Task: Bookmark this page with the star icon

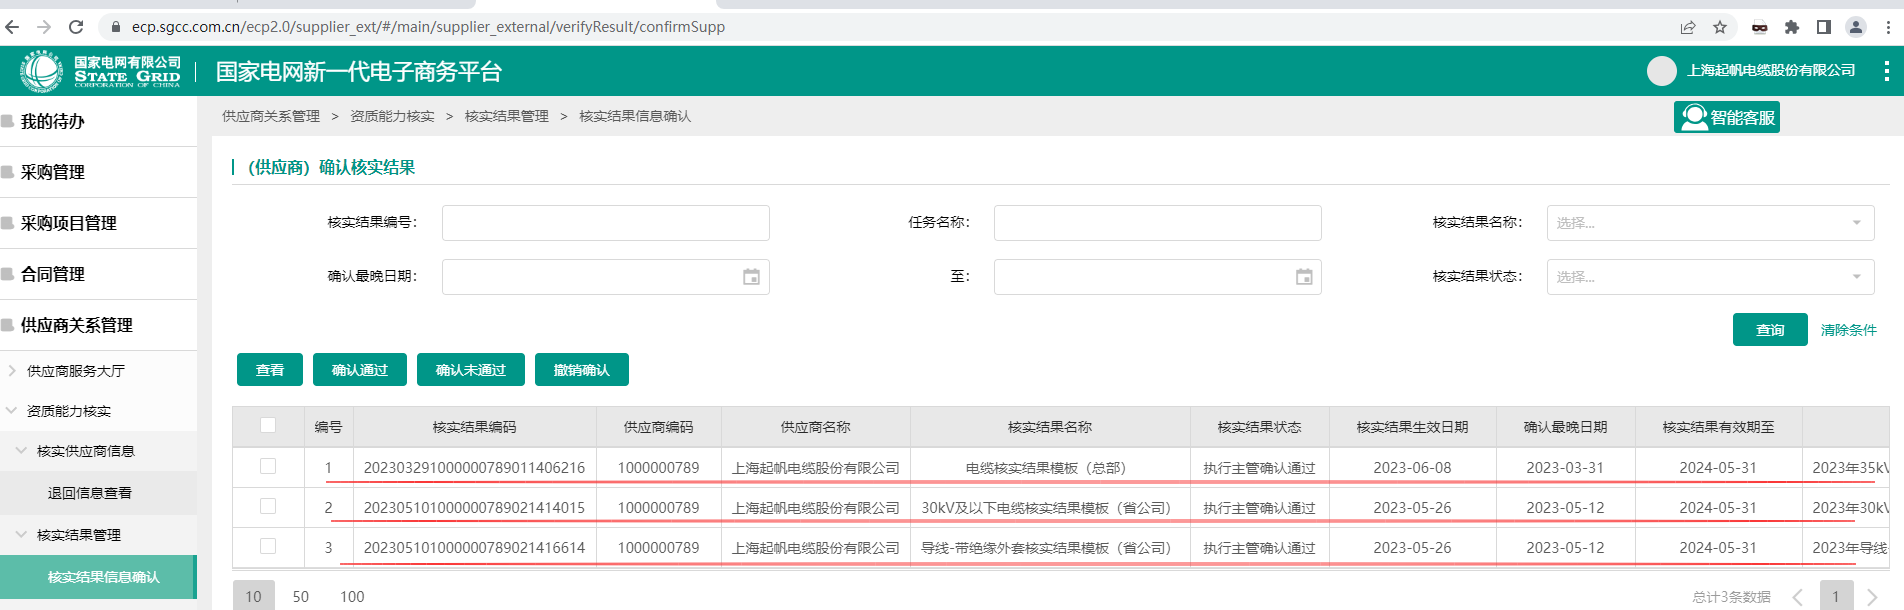Action: 1720,27
